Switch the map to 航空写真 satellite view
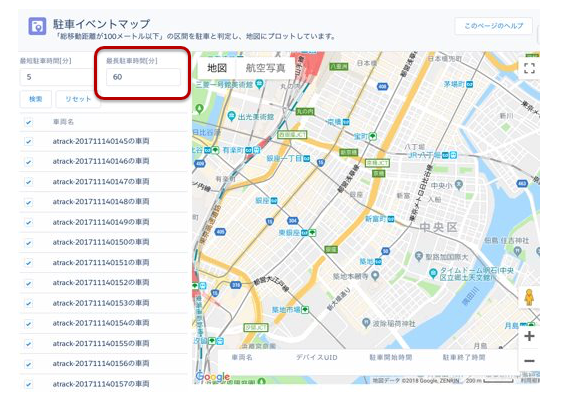 pos(265,68)
